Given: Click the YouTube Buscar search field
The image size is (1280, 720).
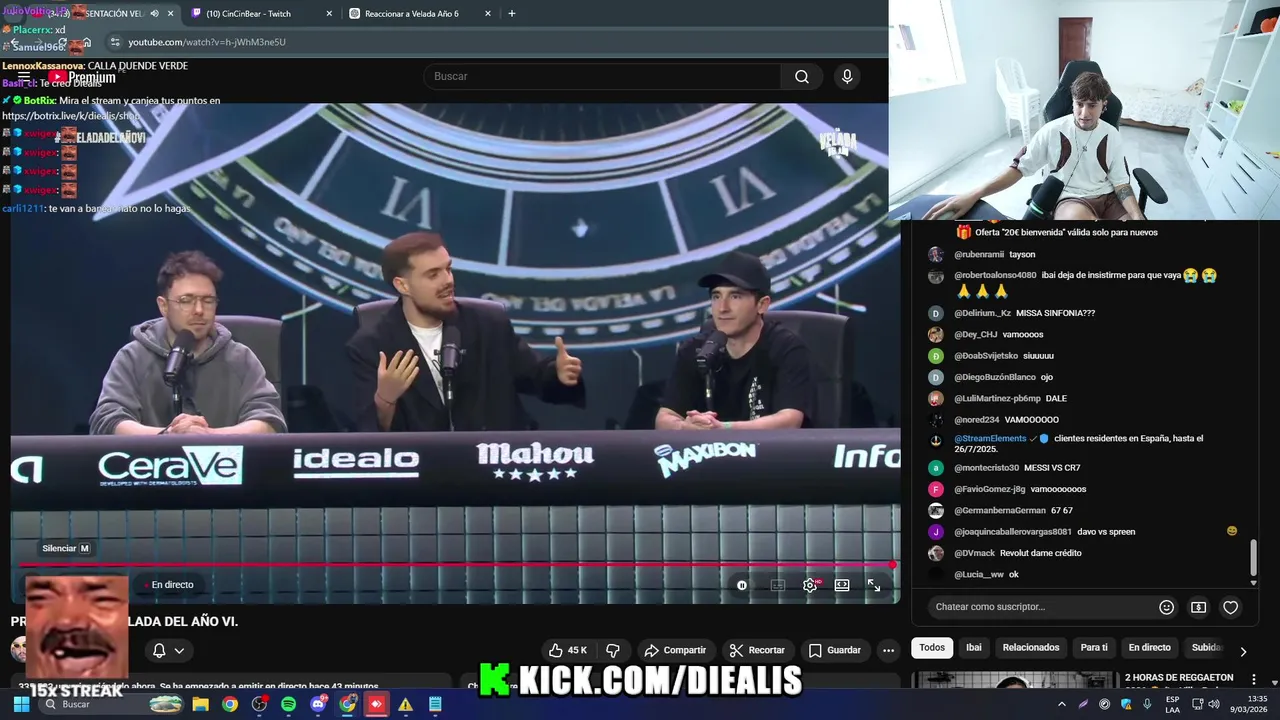Looking at the screenshot, I should point(602,76).
